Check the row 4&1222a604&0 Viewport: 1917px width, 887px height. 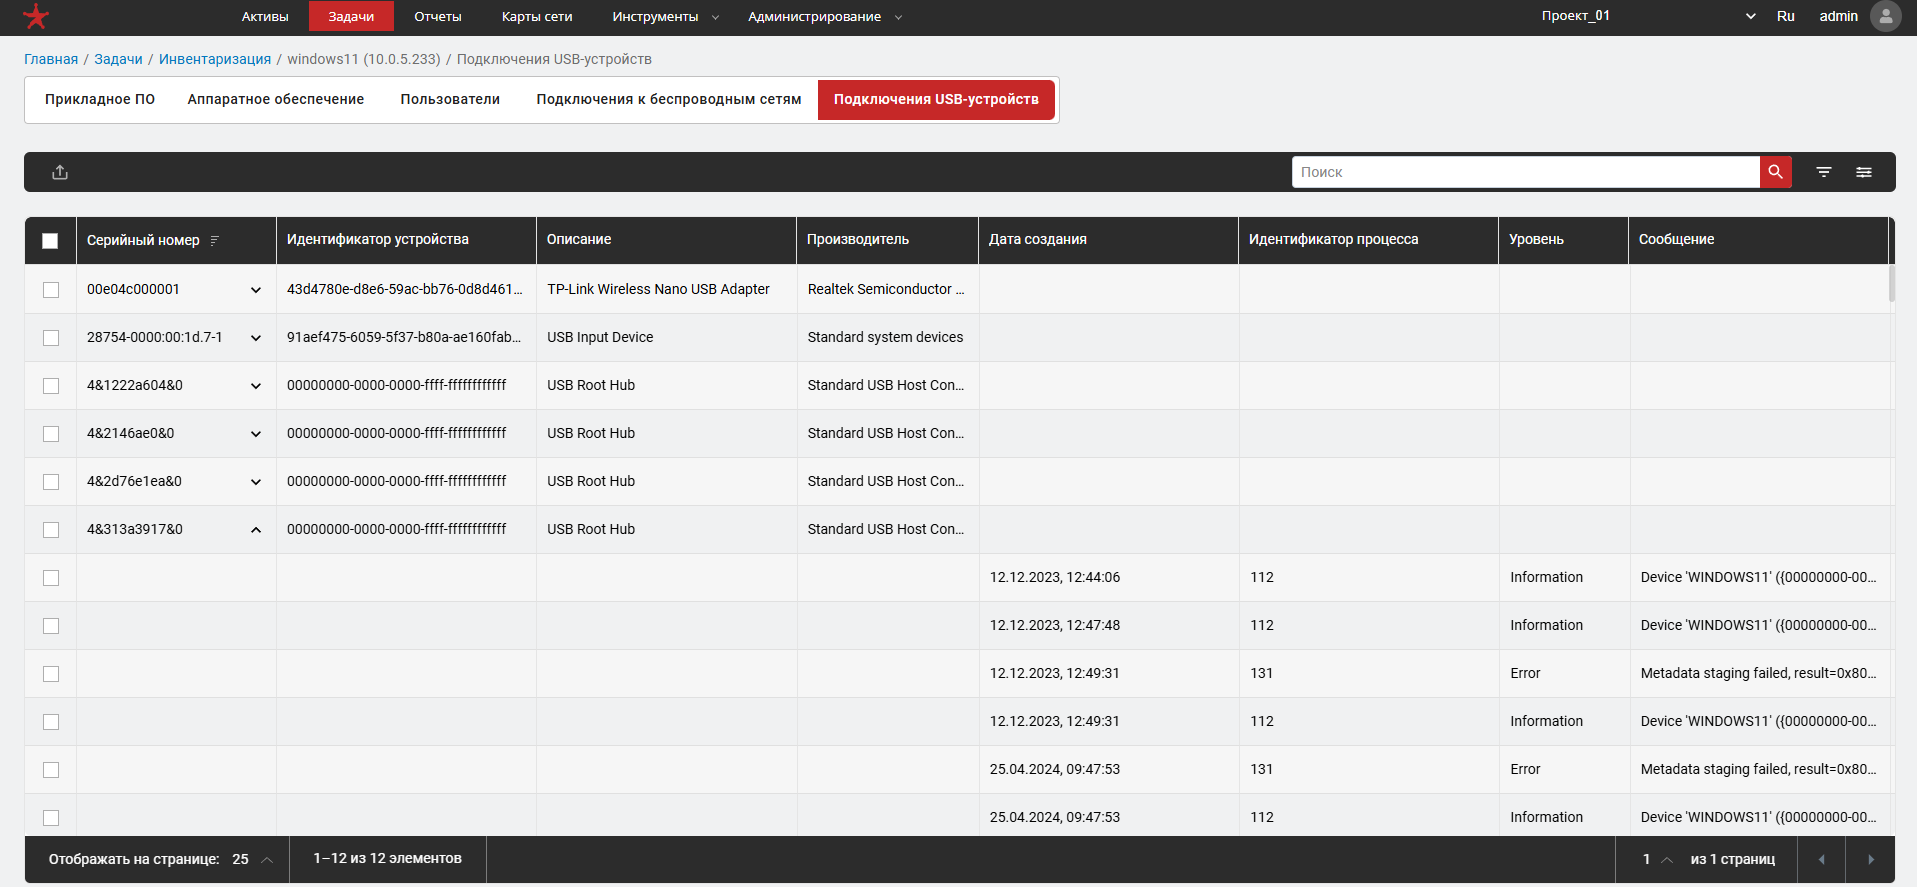pyautogui.click(x=51, y=386)
